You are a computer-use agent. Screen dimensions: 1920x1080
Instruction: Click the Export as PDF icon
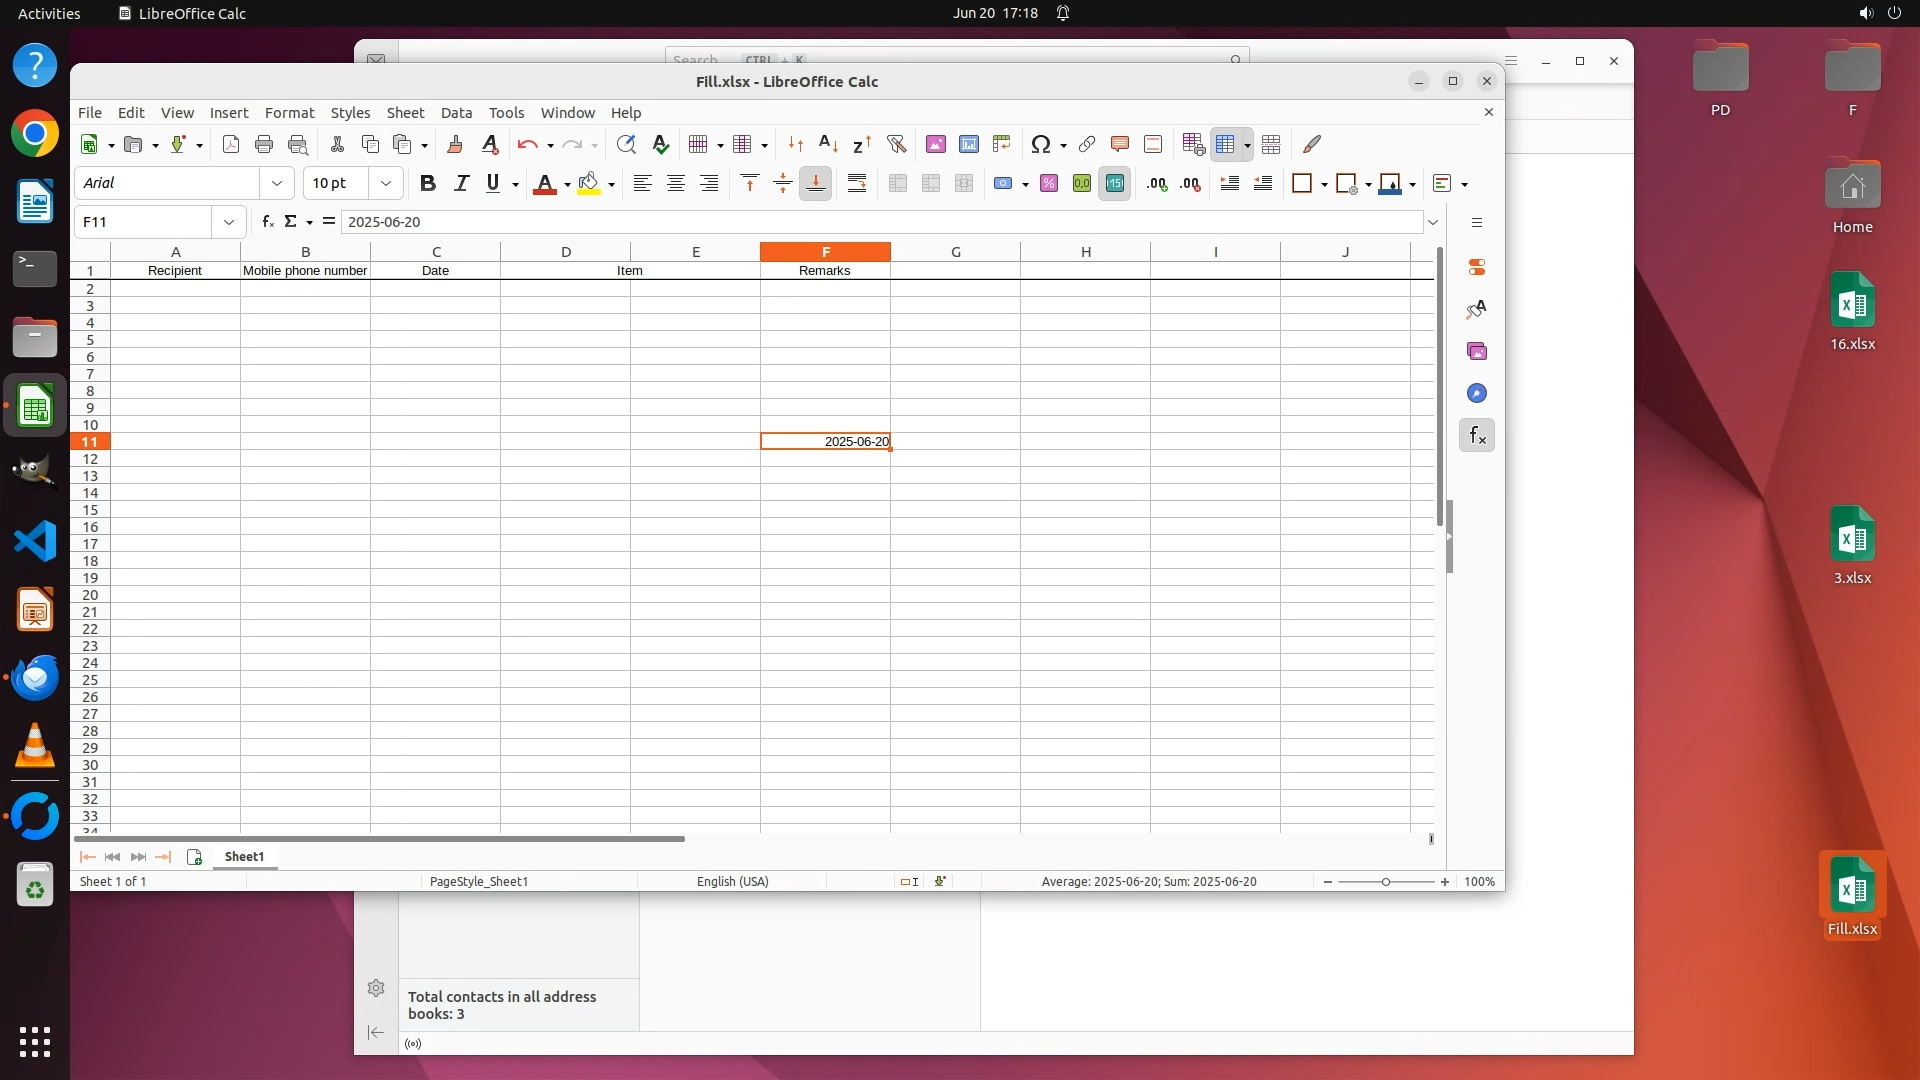231,145
